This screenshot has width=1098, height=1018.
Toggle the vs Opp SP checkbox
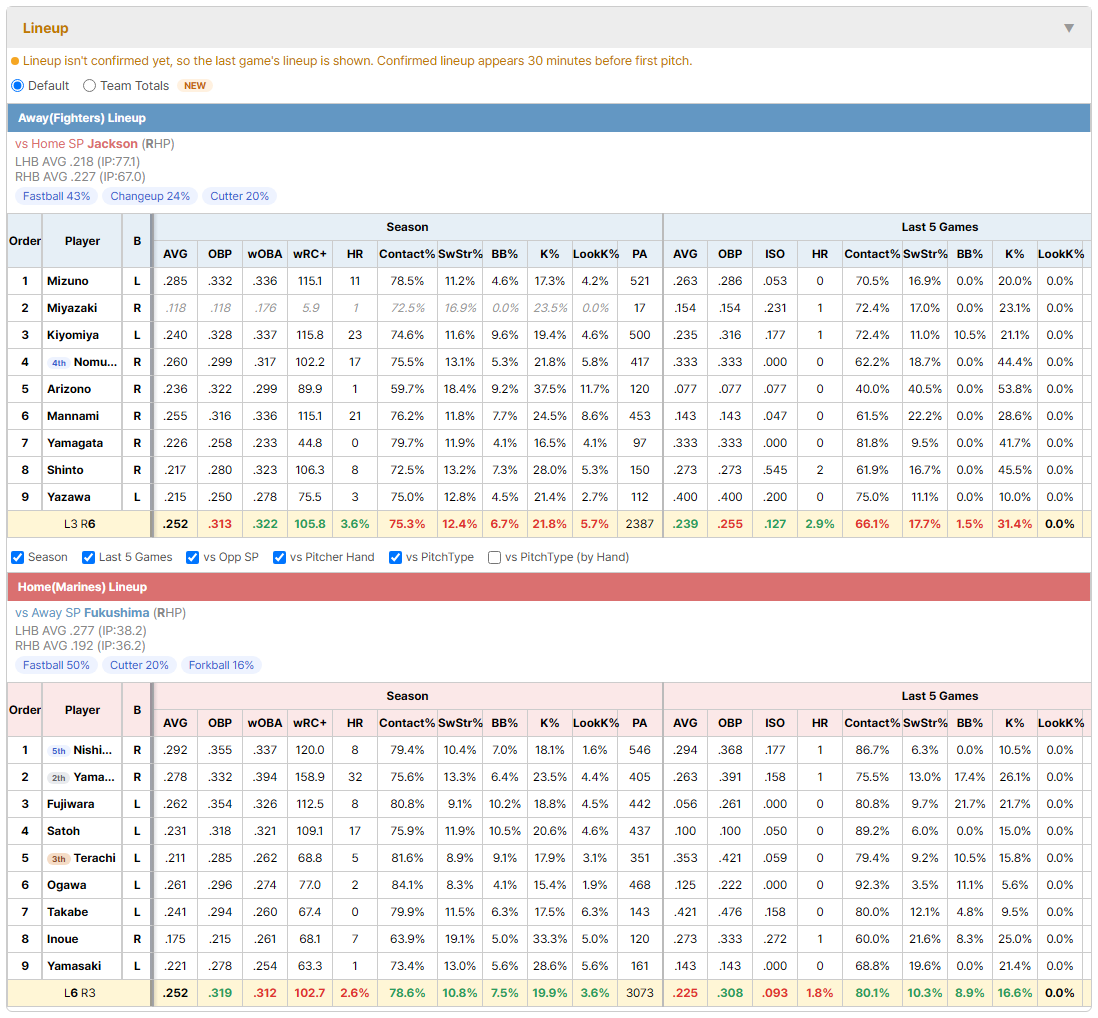[x=193, y=557]
